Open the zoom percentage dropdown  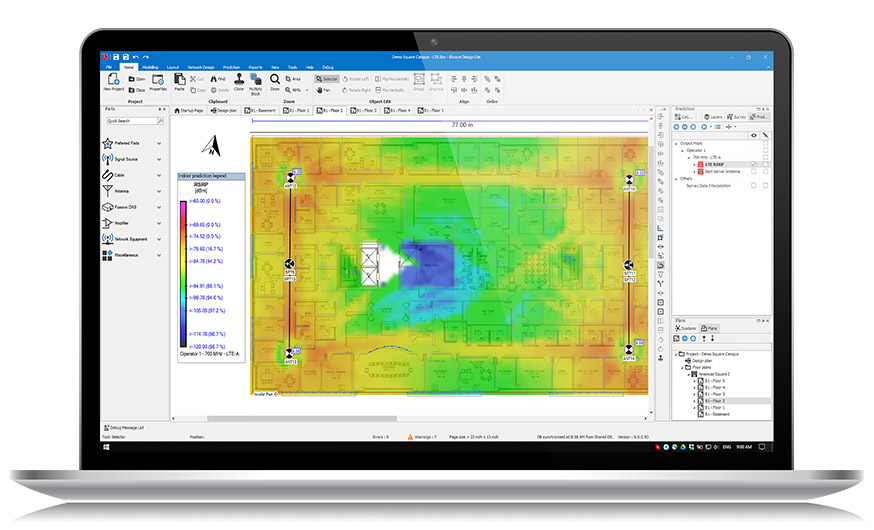coord(307,90)
